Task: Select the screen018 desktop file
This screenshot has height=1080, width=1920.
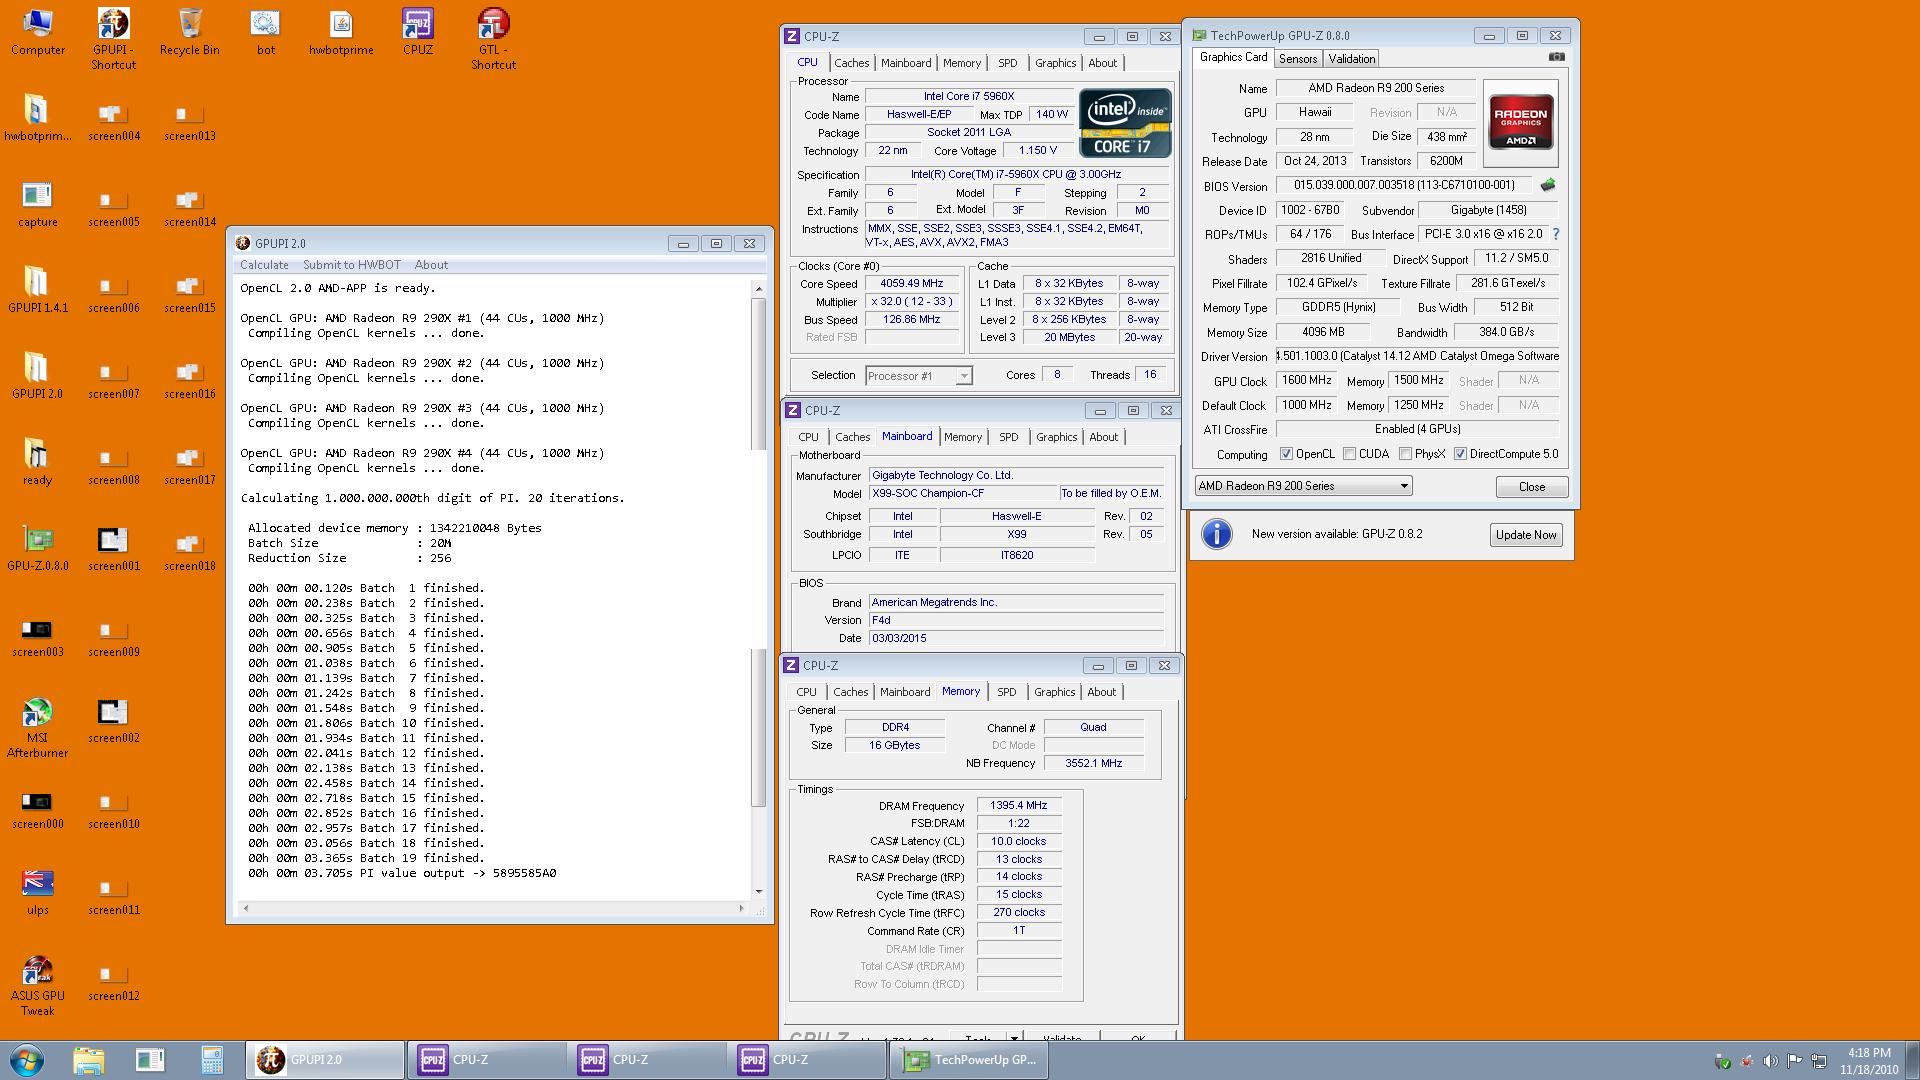Action: (190, 551)
